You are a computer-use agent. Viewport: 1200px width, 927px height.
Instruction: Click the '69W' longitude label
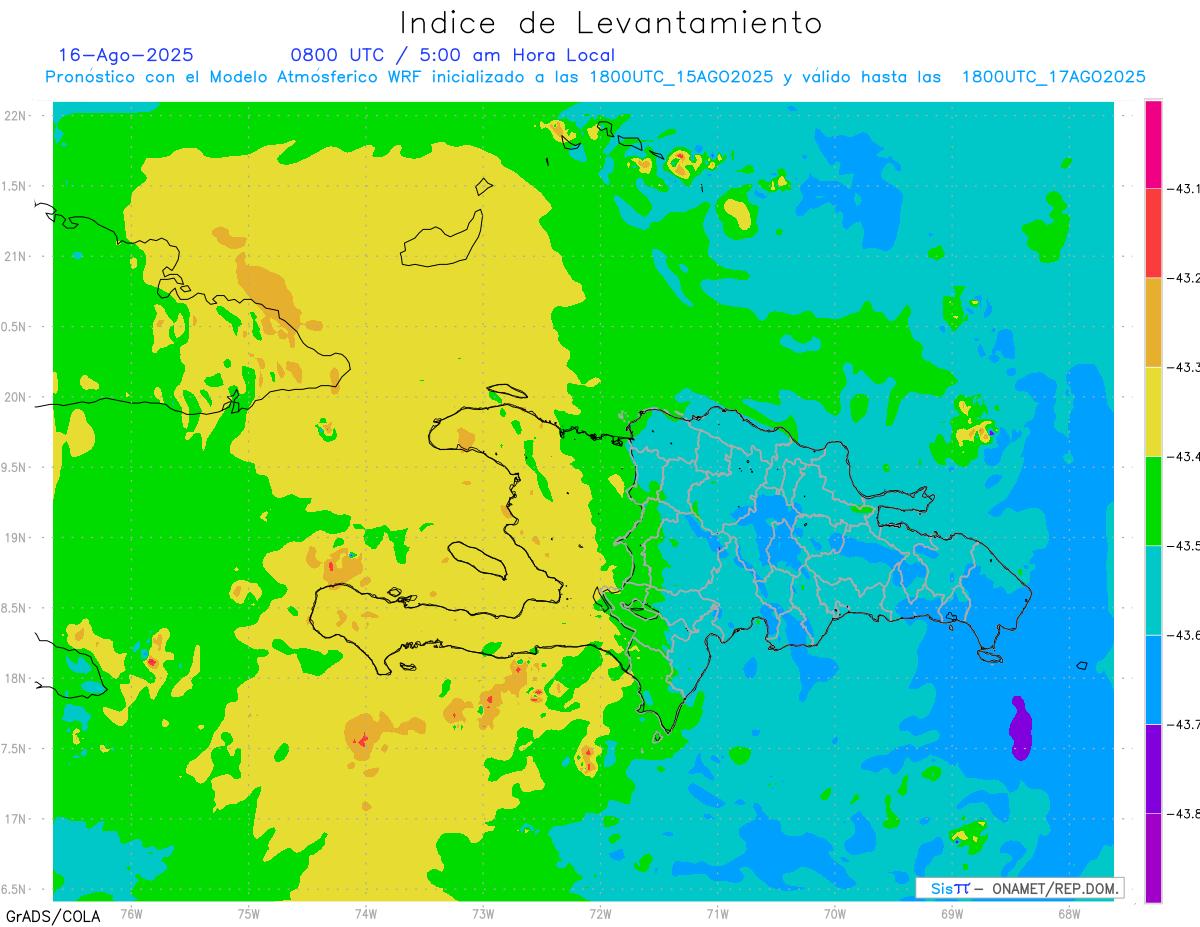click(951, 913)
